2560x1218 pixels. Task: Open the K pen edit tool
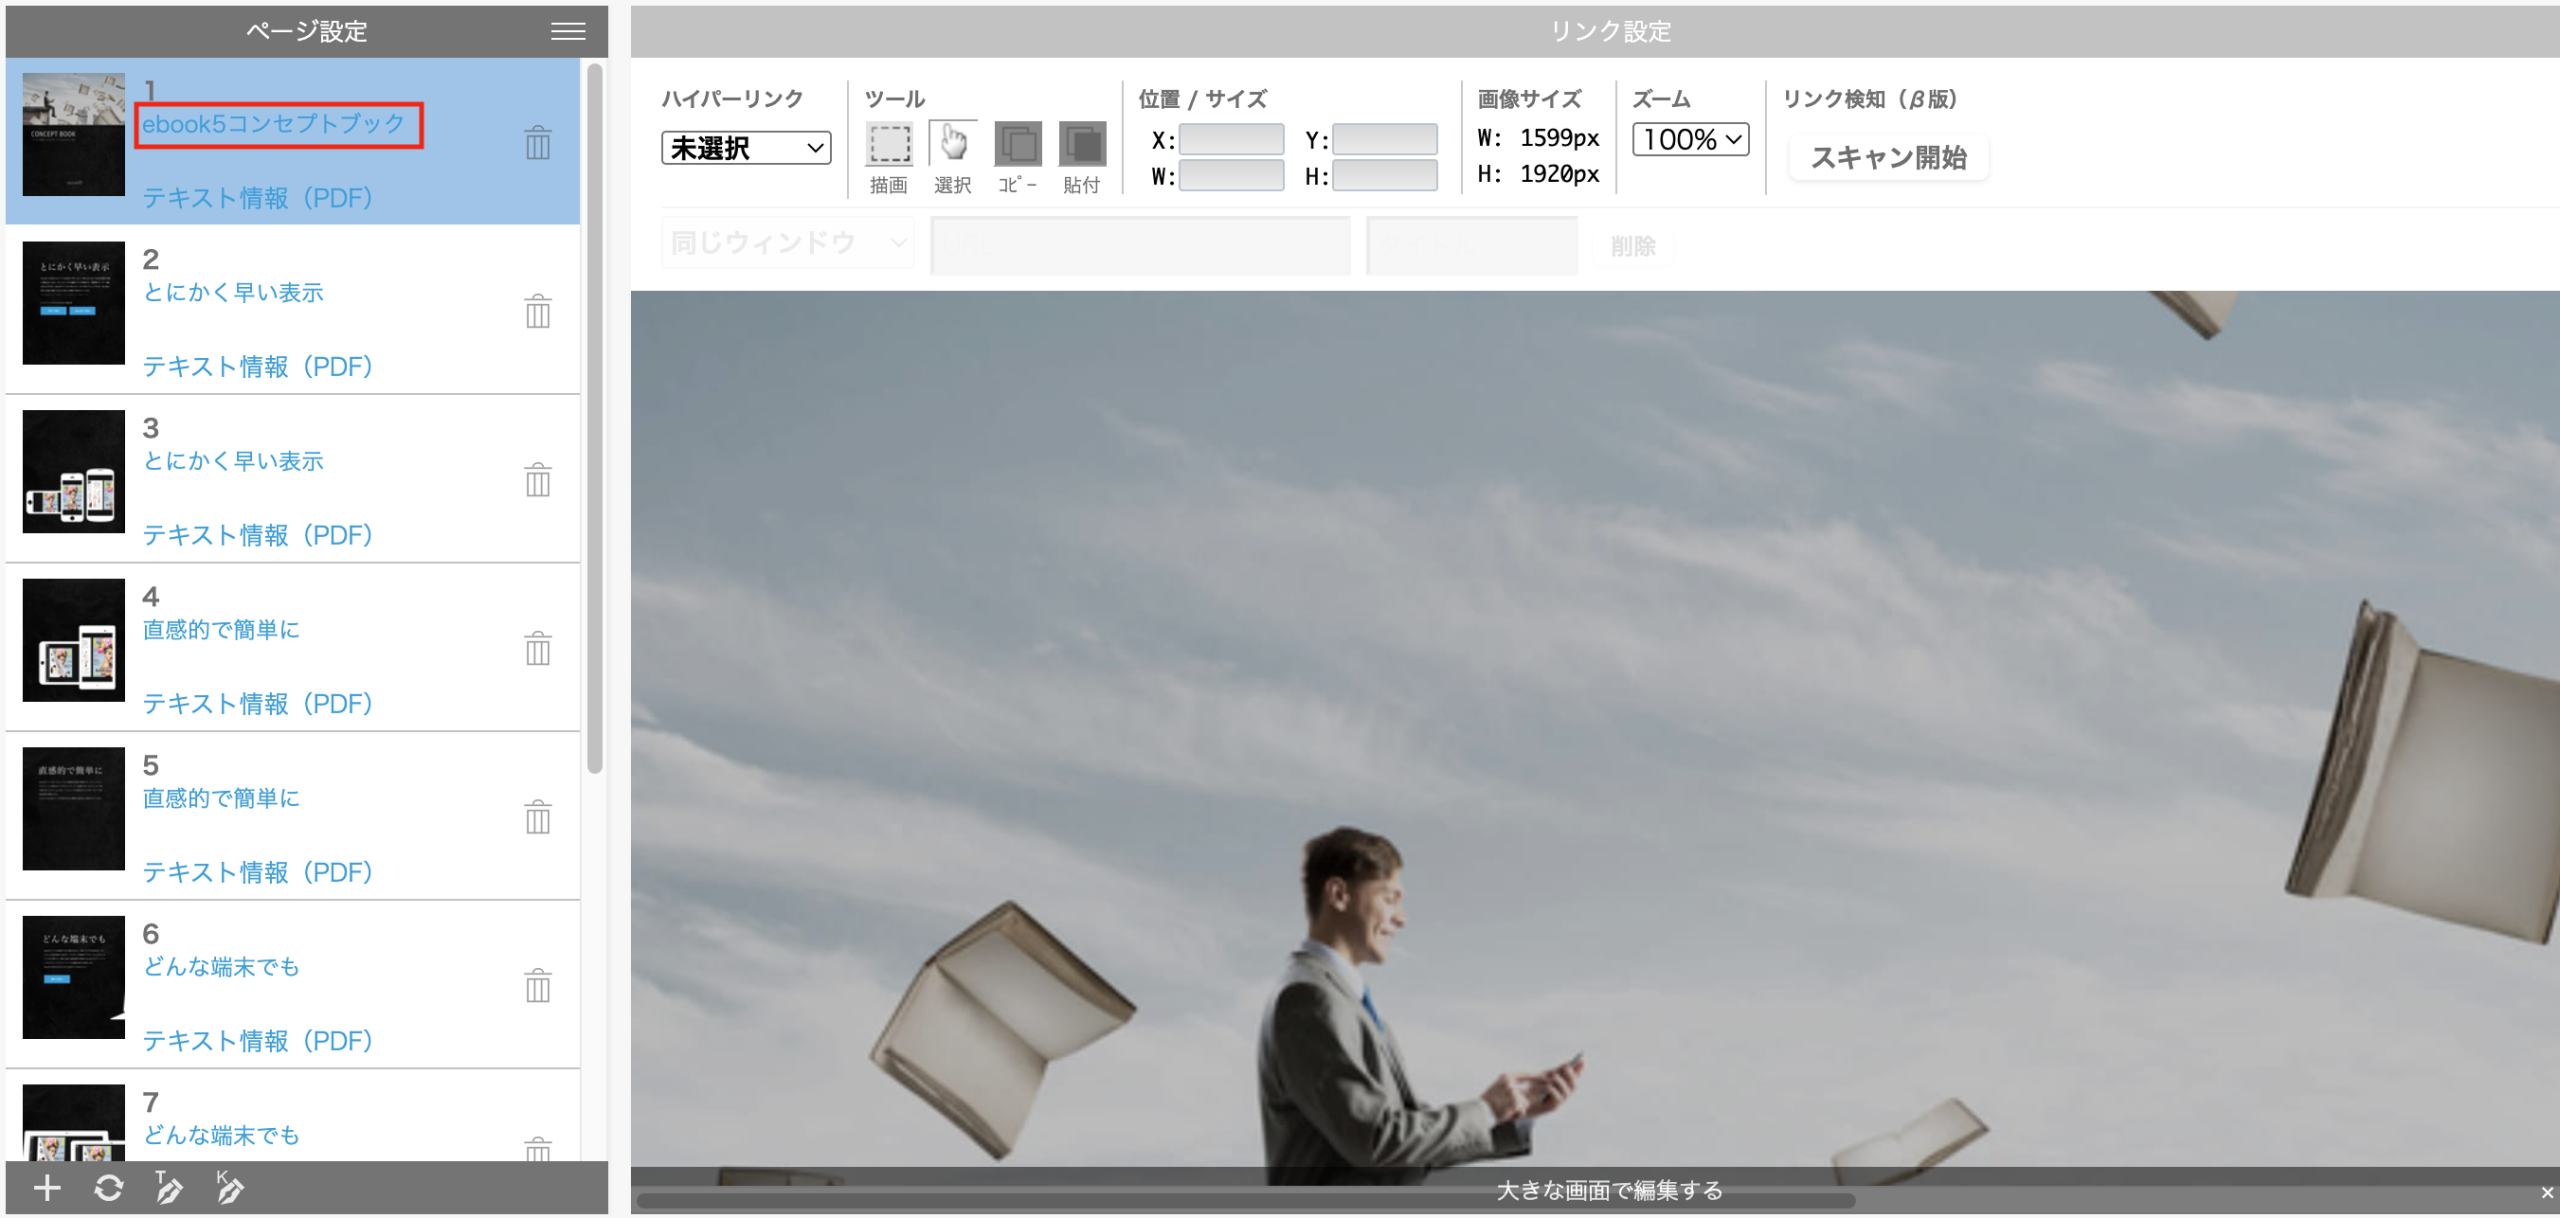229,1187
